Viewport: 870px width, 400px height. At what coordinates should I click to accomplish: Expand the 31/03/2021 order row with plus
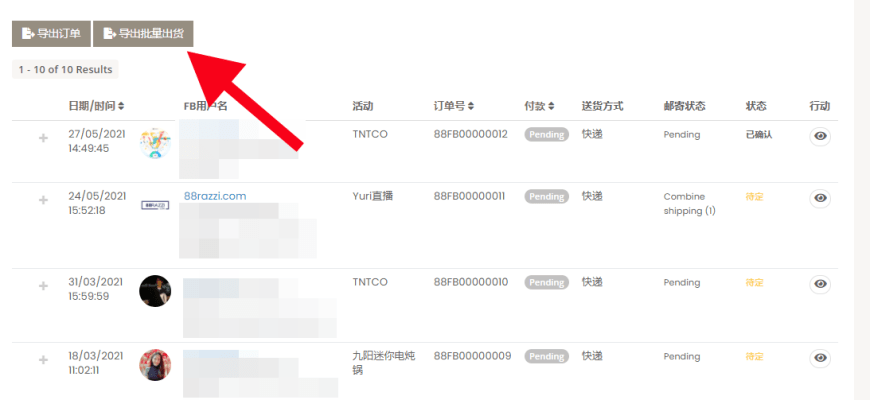tap(43, 286)
